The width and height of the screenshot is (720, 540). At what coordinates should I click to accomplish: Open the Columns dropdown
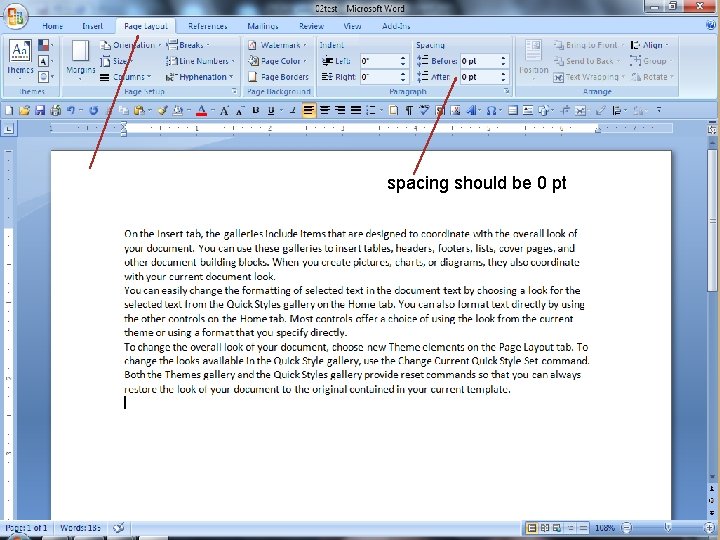[x=126, y=77]
